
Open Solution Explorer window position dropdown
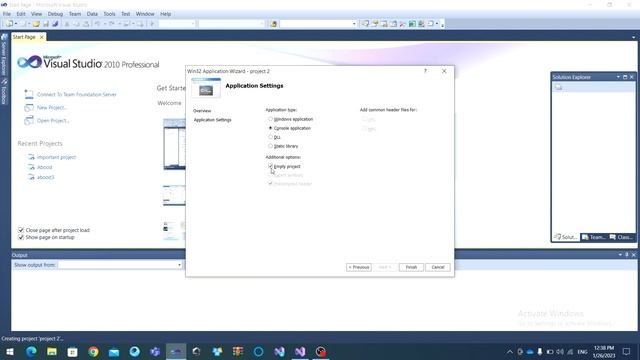tap(618, 77)
